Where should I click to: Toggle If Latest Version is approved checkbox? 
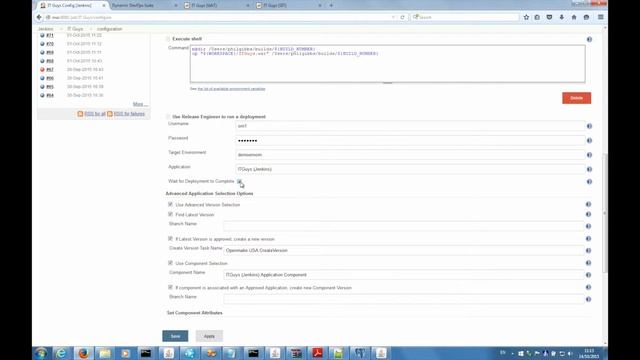(x=170, y=238)
